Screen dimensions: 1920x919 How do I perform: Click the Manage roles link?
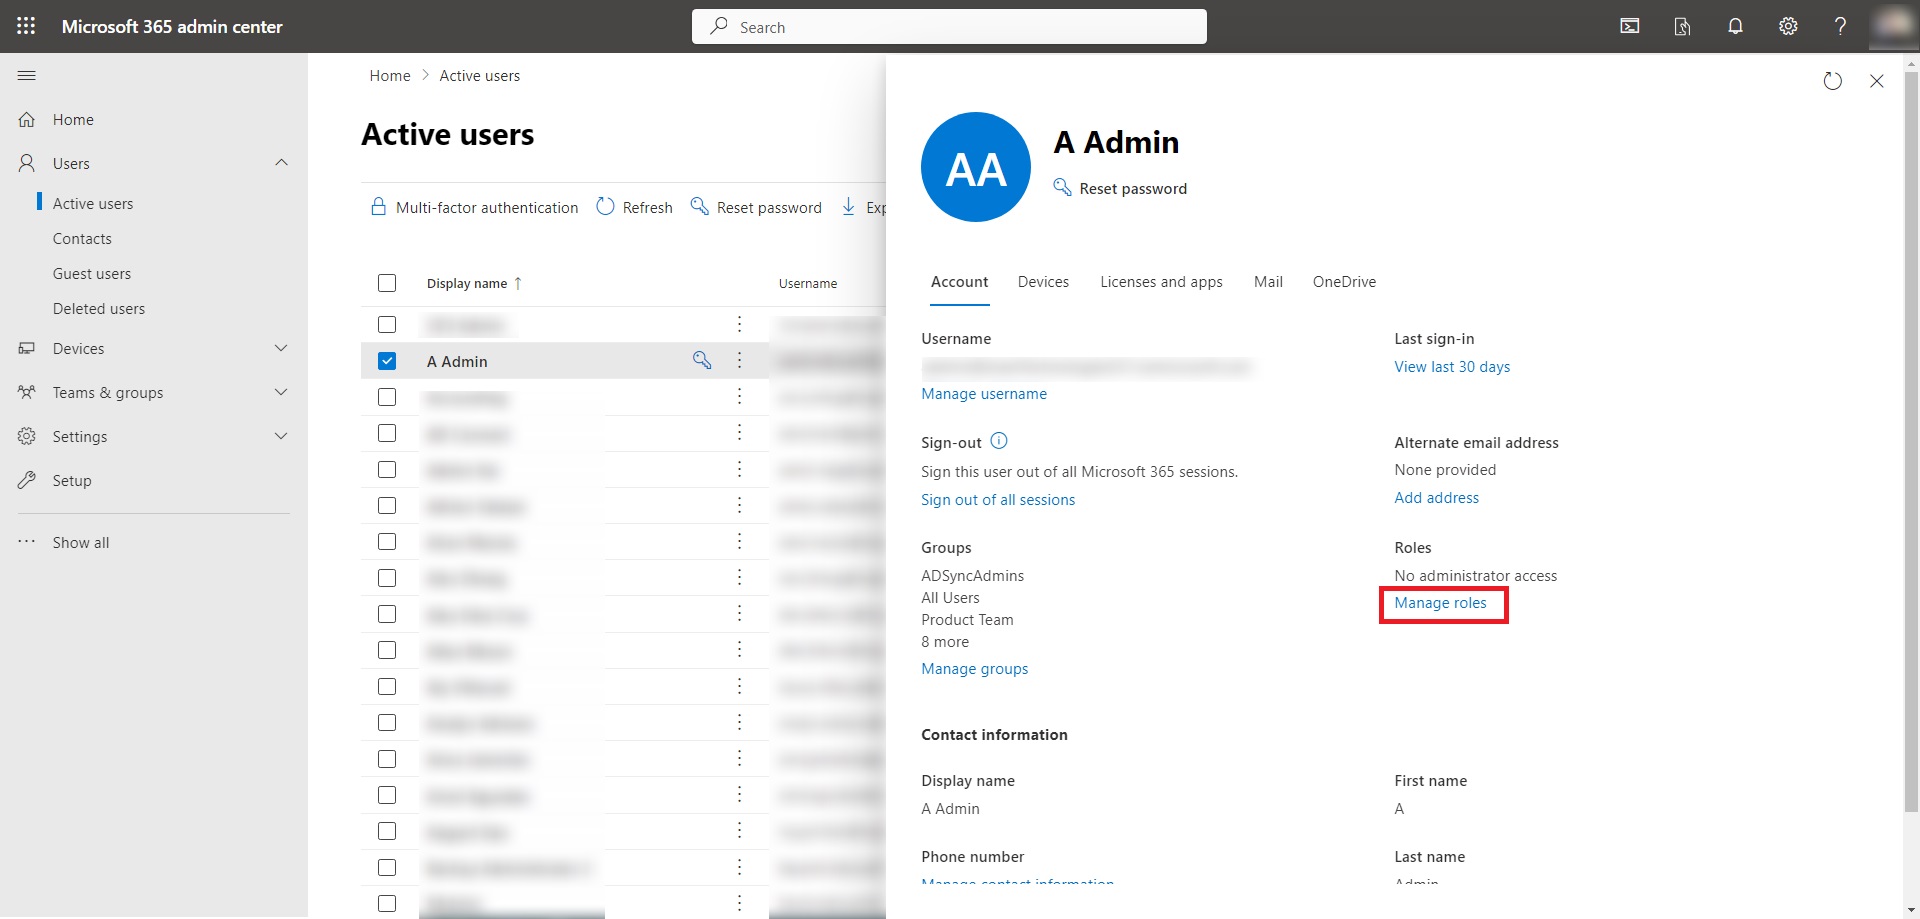[1440, 603]
